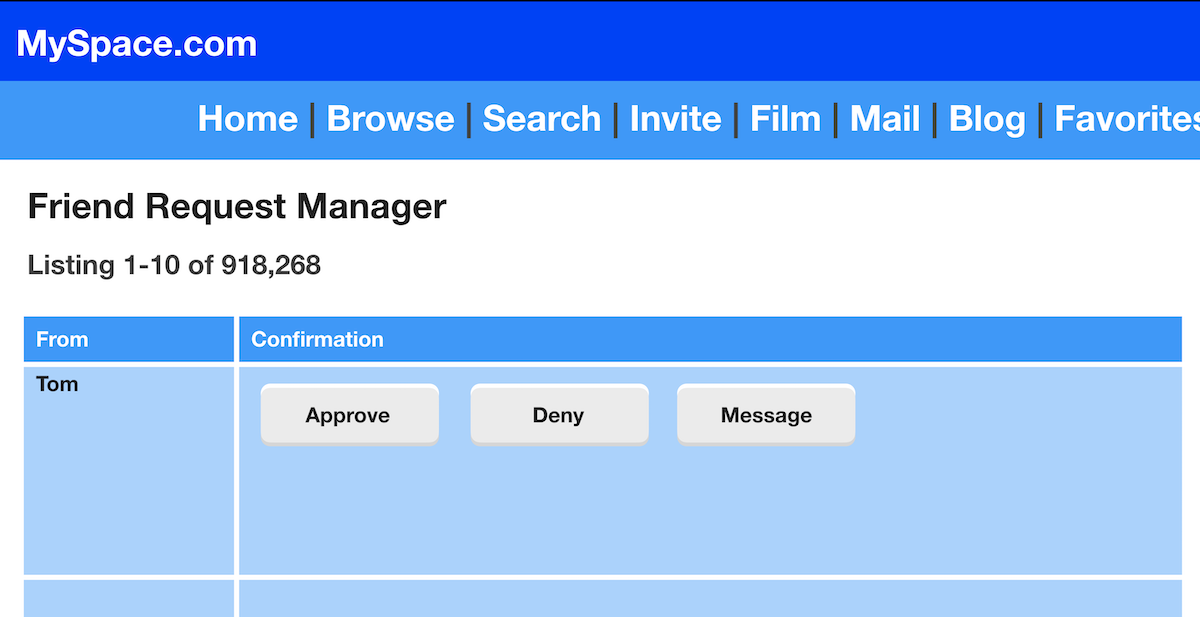Deny Tom's friend request

558,415
